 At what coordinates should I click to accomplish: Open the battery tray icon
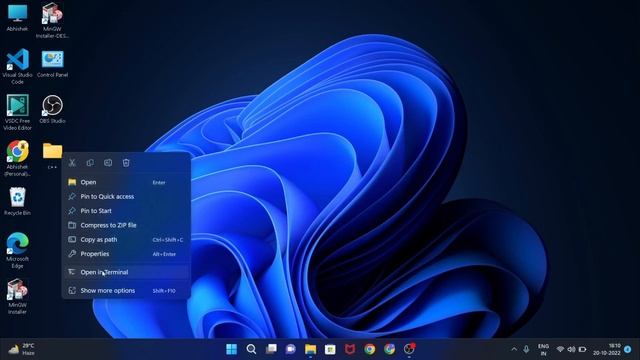click(x=583, y=349)
